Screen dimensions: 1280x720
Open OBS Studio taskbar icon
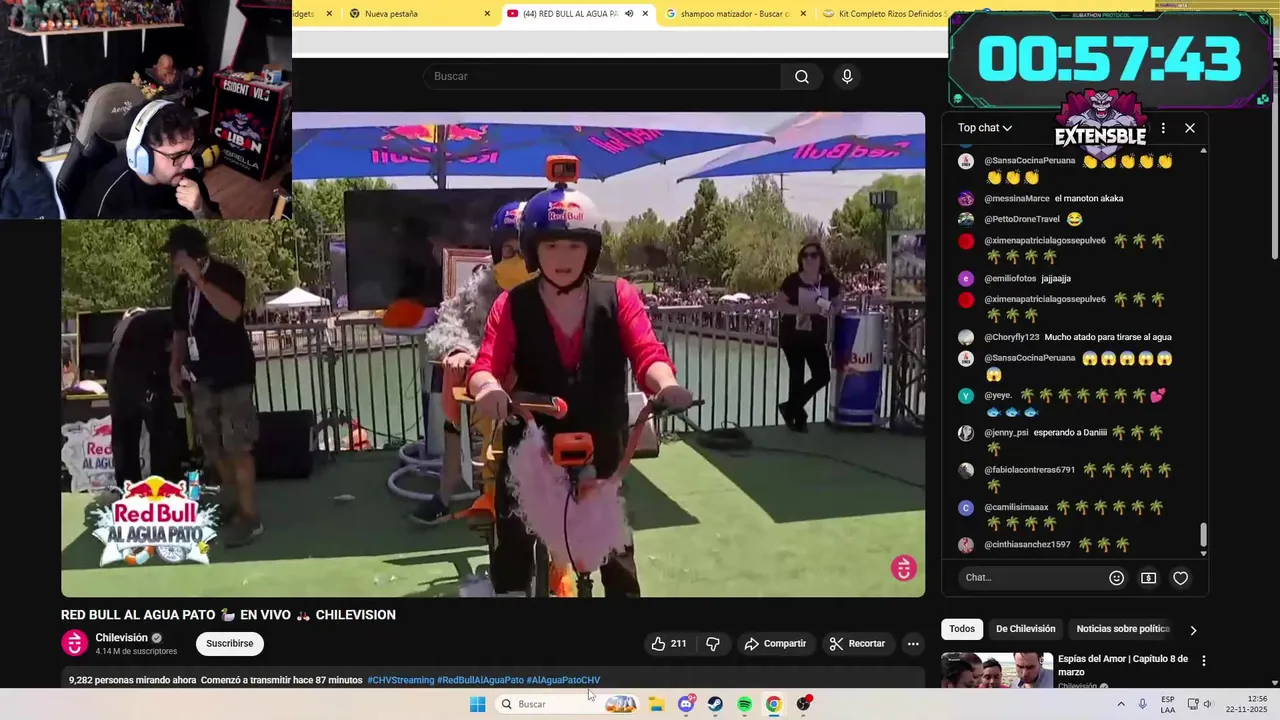[803, 704]
